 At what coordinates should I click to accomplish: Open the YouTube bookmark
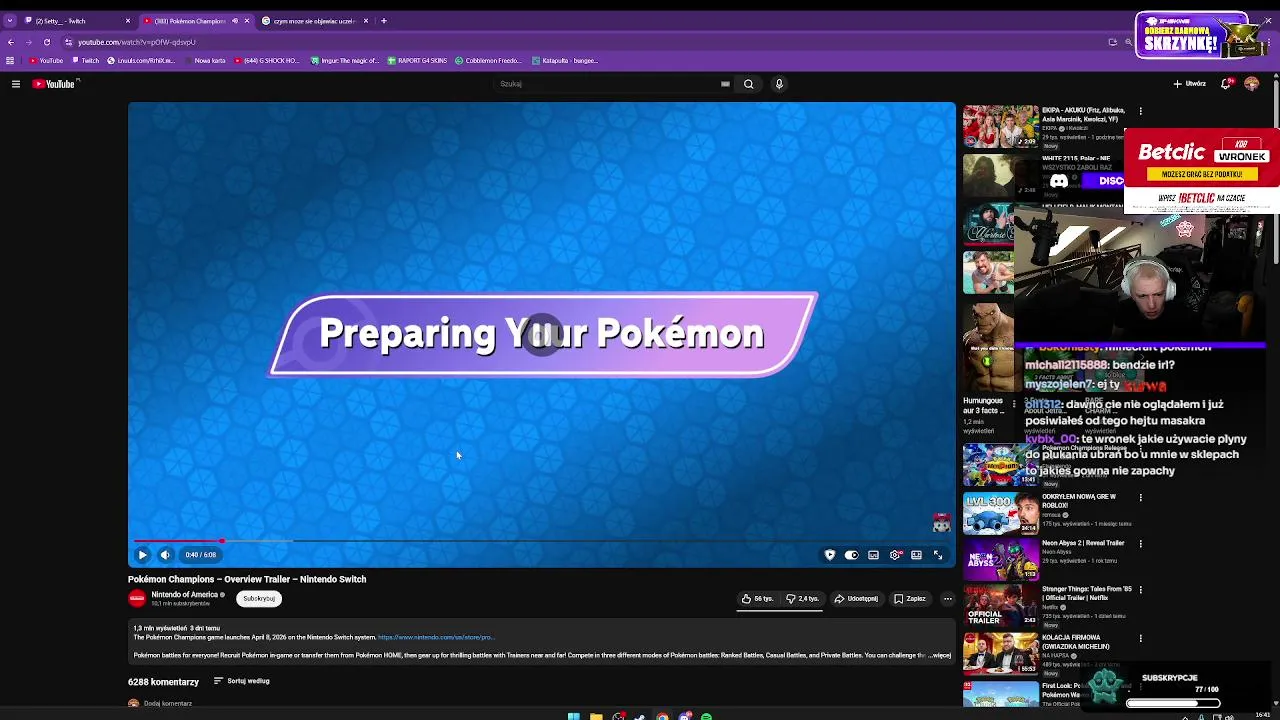[46, 61]
